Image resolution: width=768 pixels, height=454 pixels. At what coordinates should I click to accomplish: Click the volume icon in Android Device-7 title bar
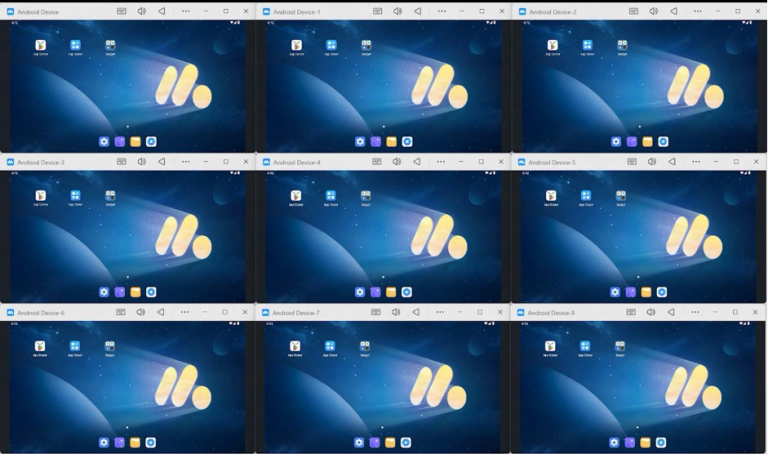pyautogui.click(x=396, y=311)
